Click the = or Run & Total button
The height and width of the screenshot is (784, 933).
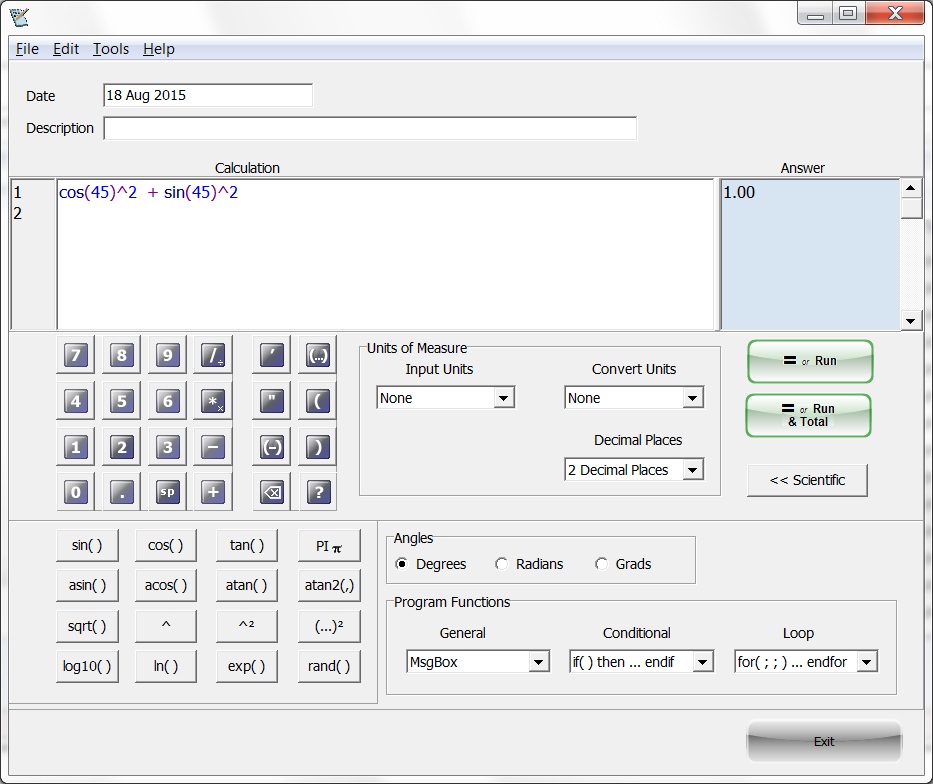808,415
